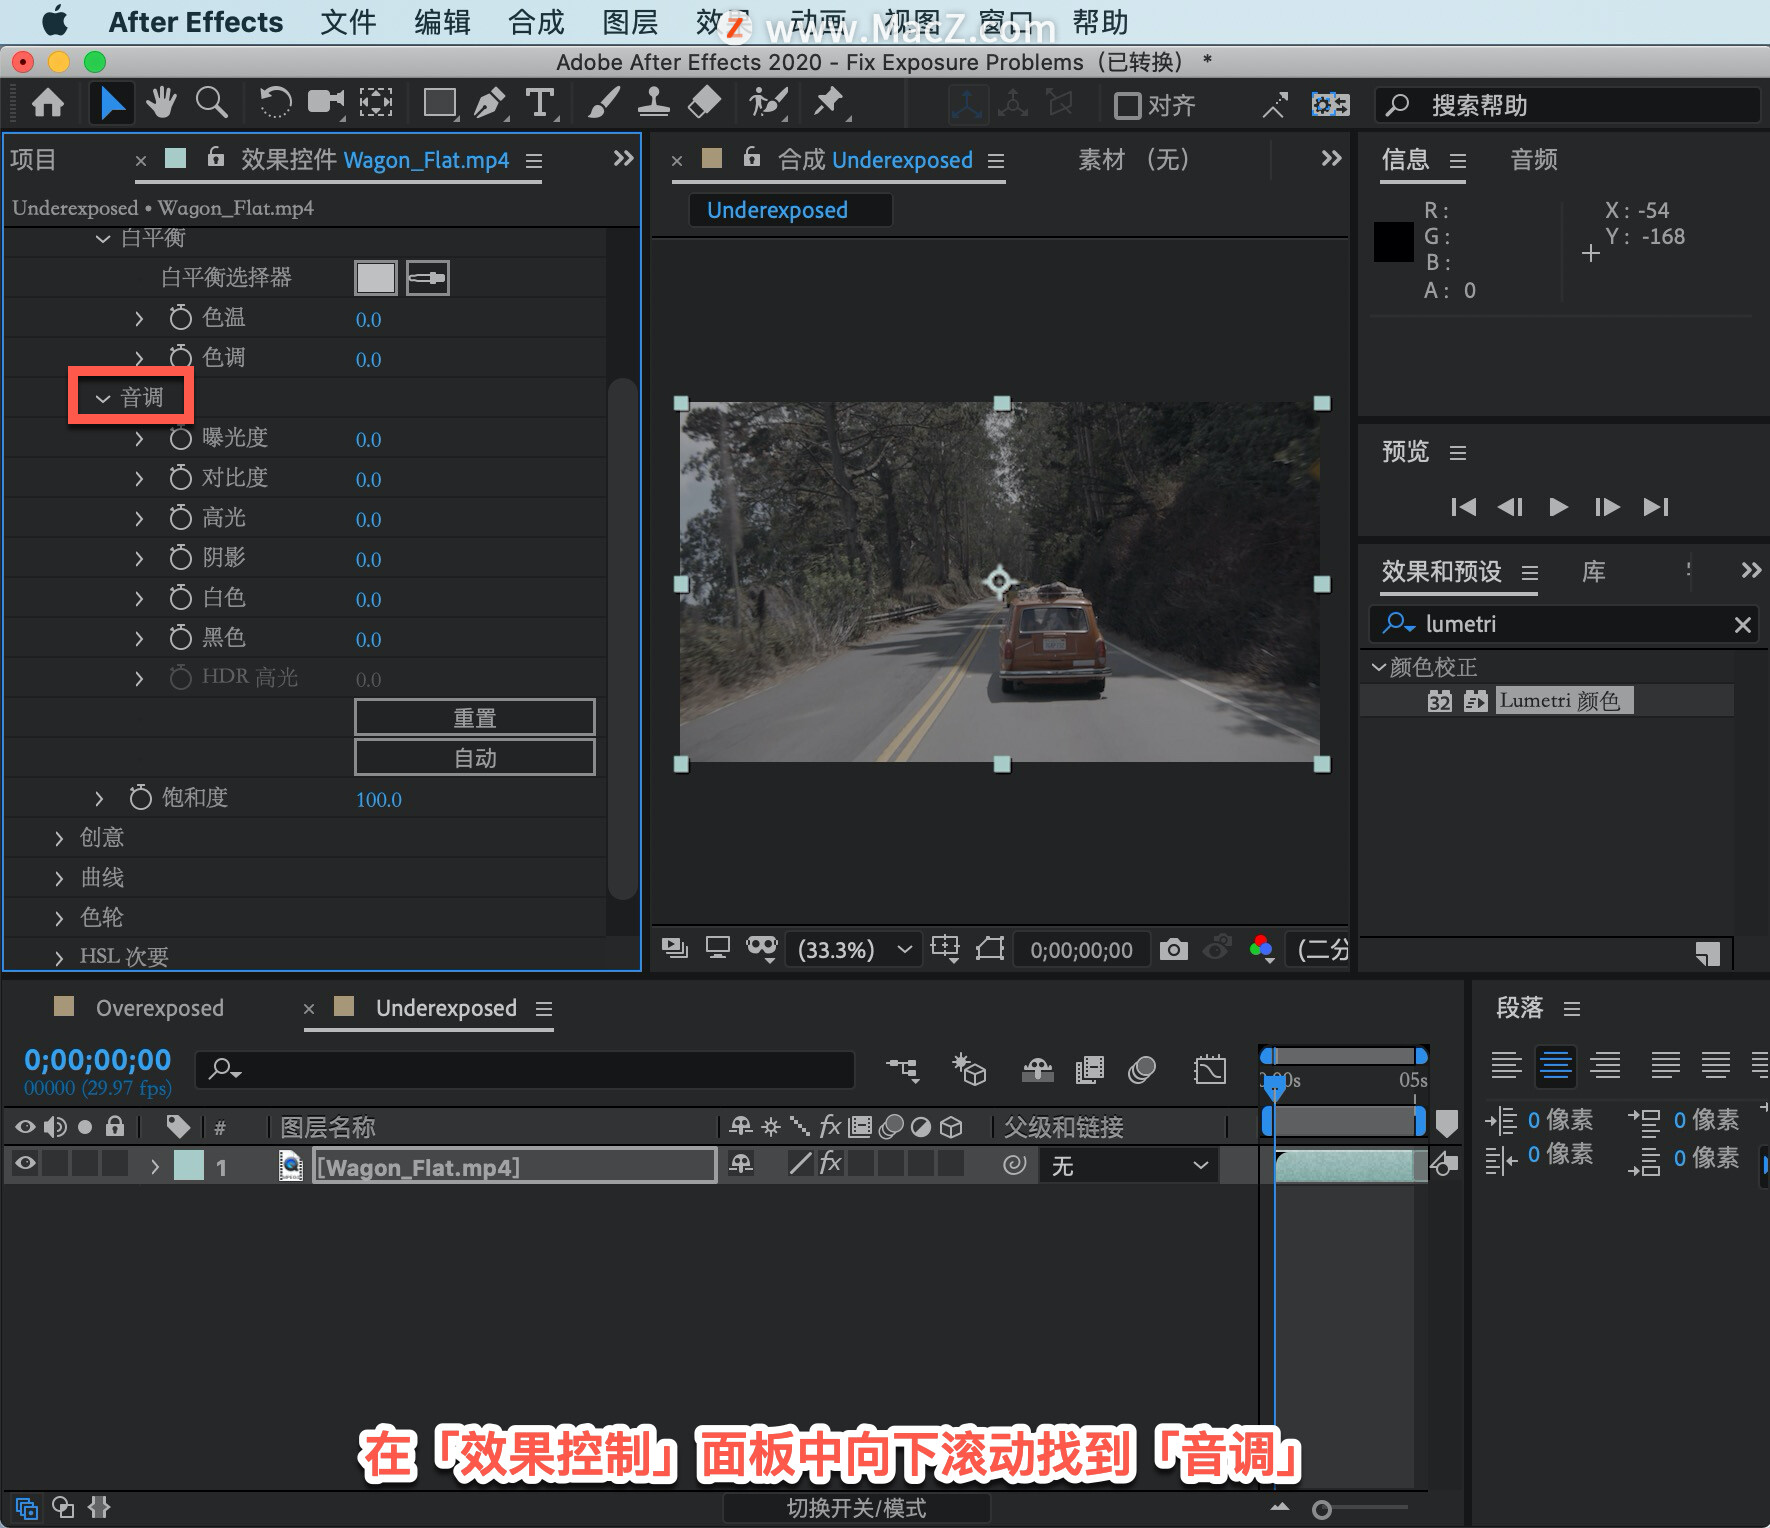Enable frame blending icon in timeline
Image resolution: width=1770 pixels, height=1528 pixels.
pos(1090,1070)
